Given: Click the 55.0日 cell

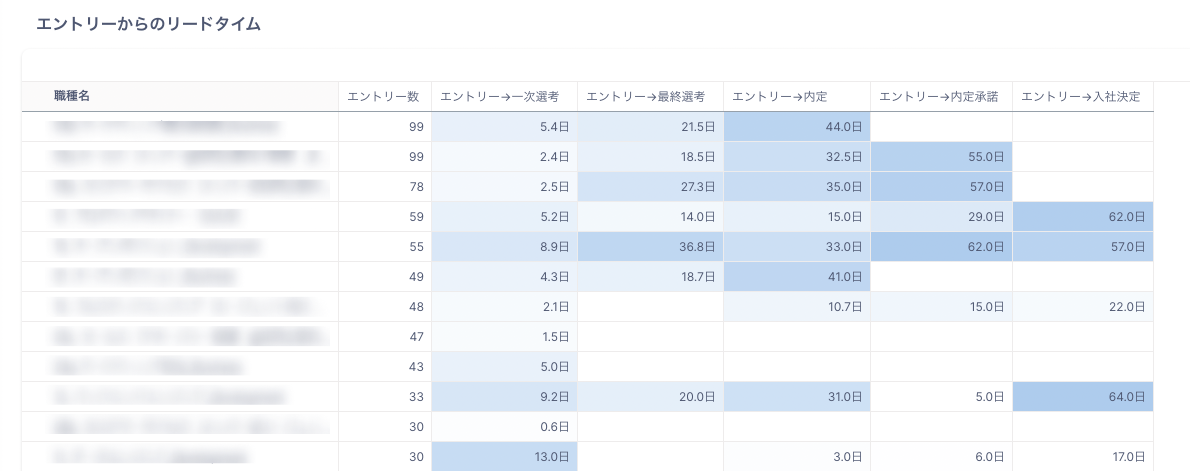Looking at the screenshot, I should tap(941, 157).
